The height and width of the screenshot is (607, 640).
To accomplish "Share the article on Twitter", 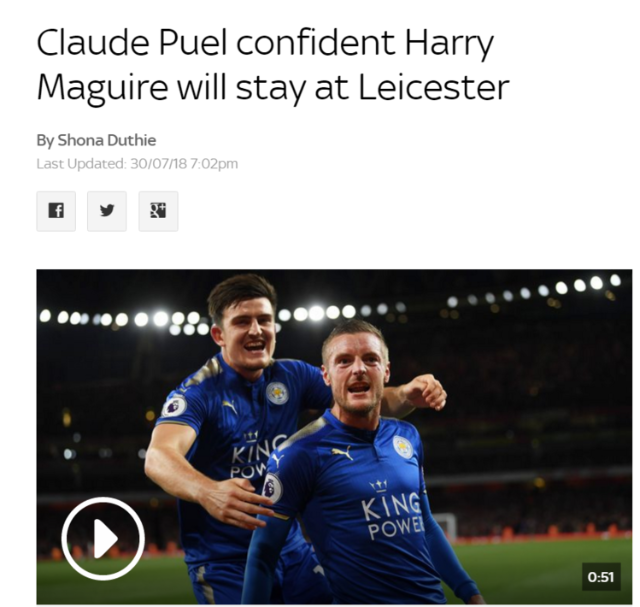I will click(x=107, y=211).
